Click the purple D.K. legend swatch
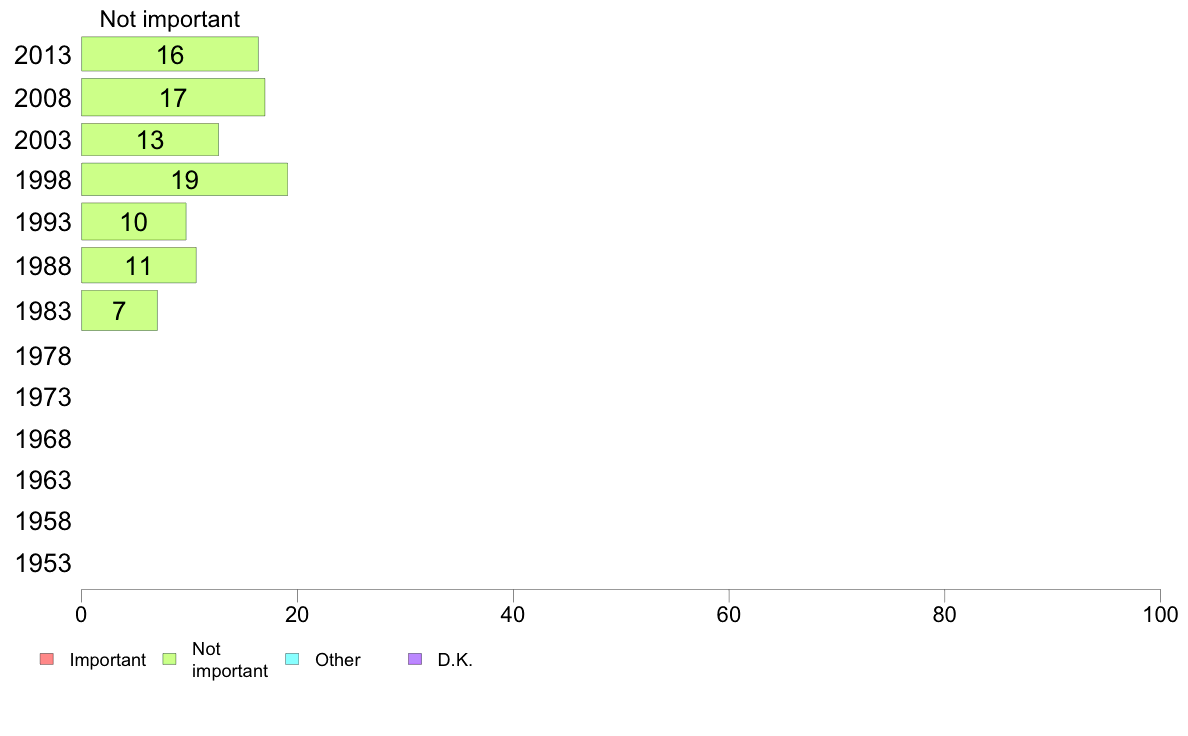The height and width of the screenshot is (736, 1188). point(415,659)
